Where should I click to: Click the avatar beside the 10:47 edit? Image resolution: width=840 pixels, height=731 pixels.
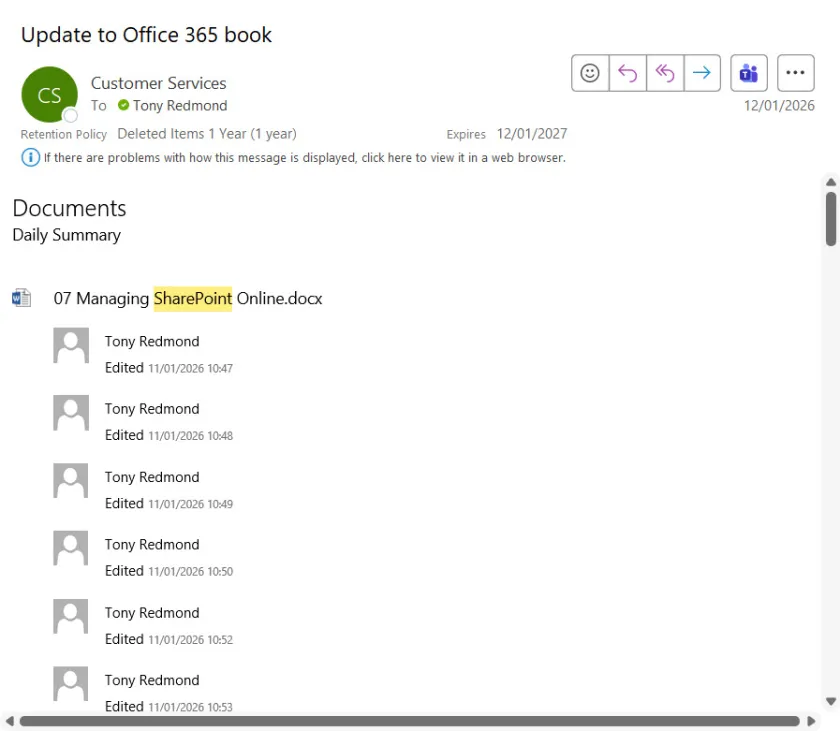click(71, 346)
